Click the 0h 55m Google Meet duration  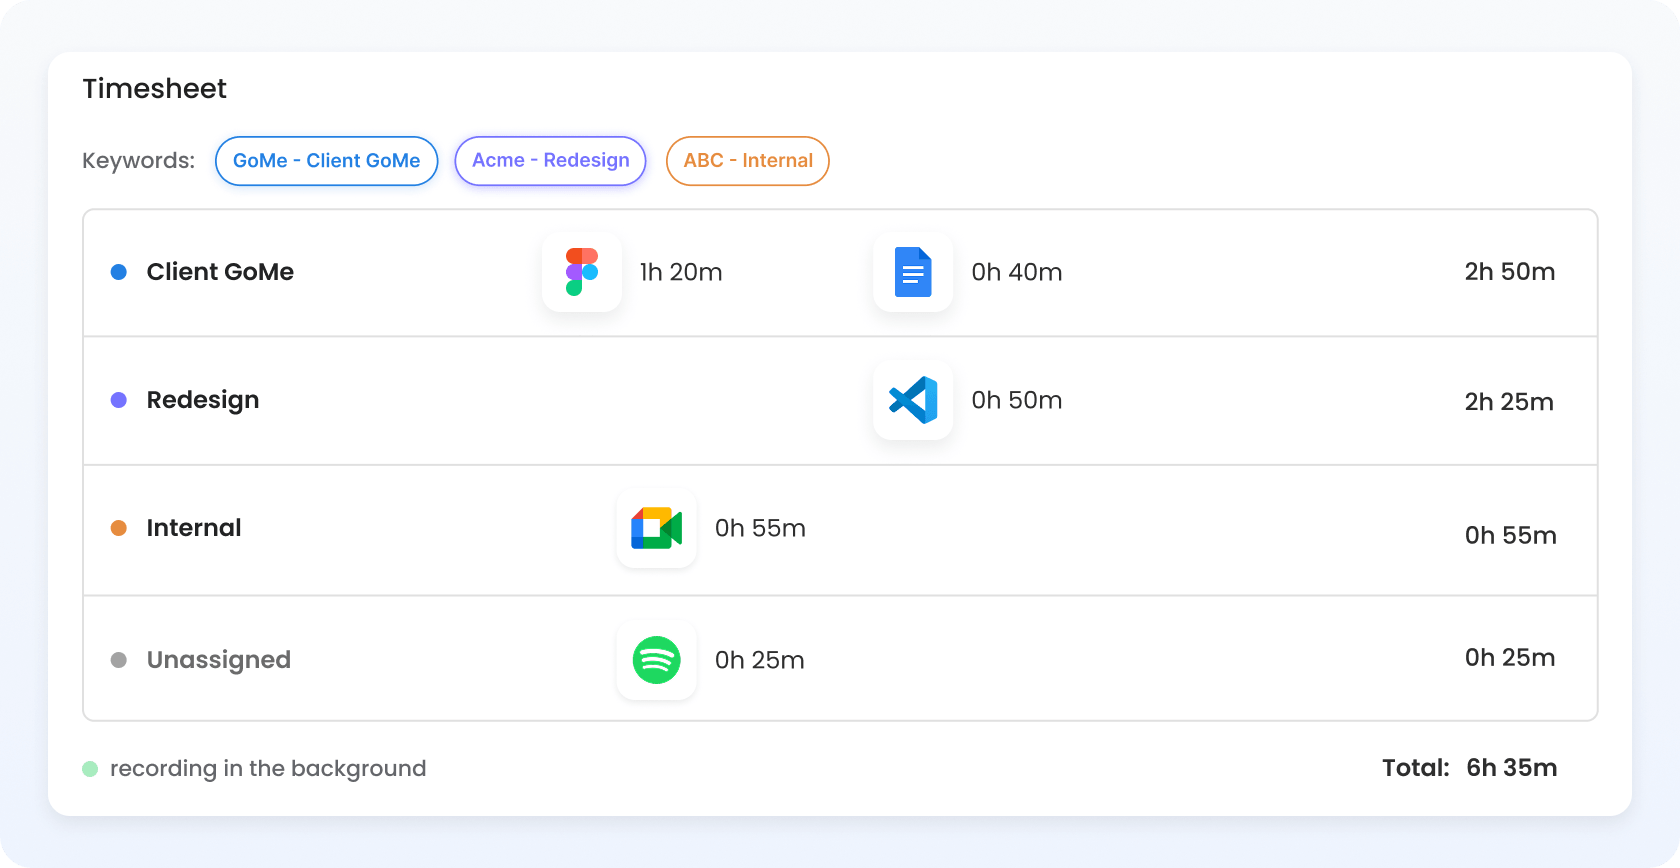tap(760, 528)
